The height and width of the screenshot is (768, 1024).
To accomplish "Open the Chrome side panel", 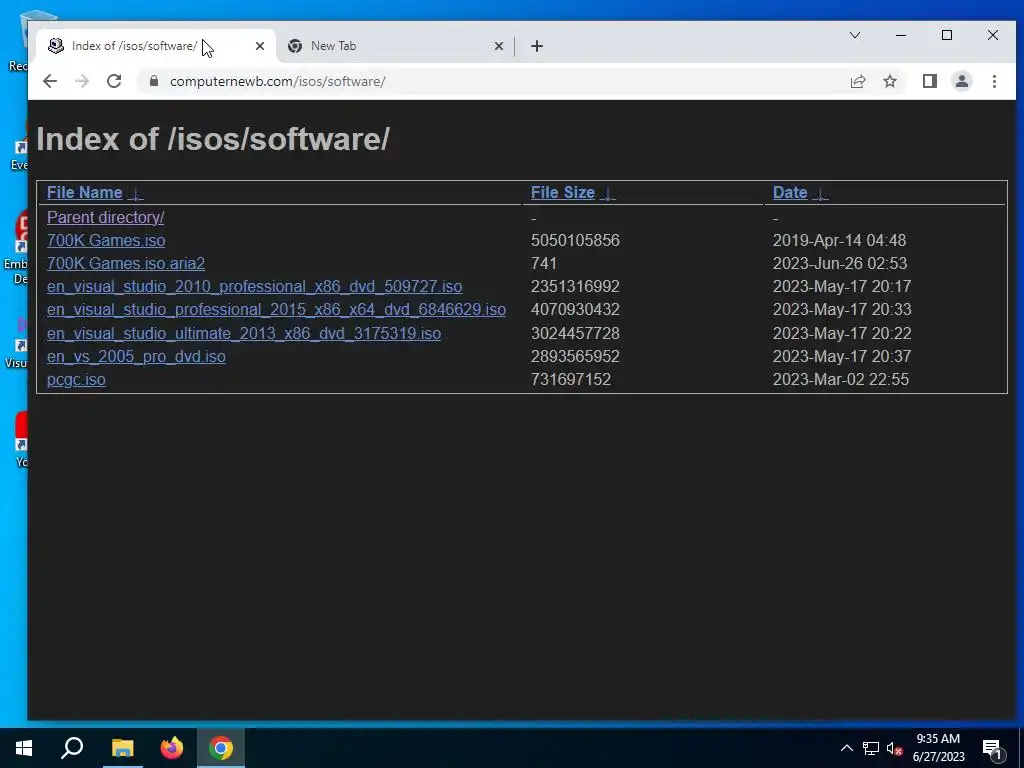I will point(929,81).
